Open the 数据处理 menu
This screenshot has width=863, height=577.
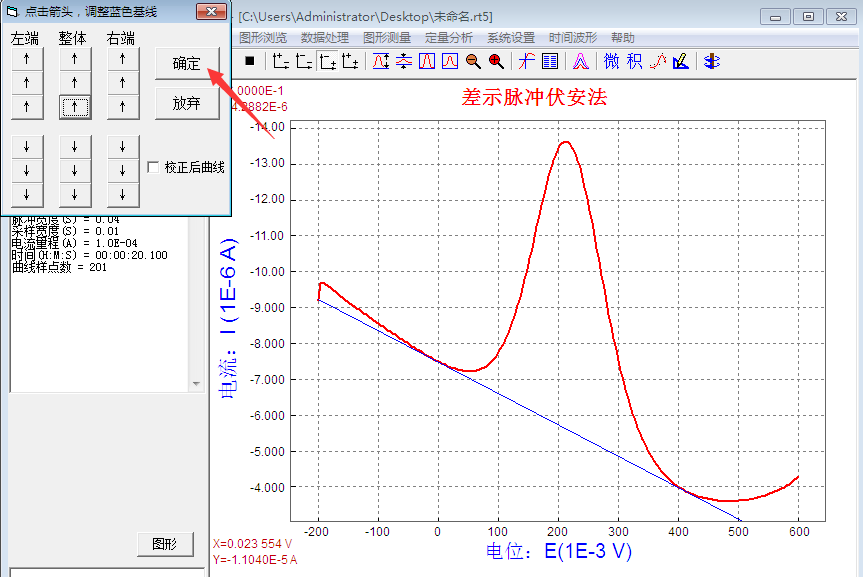[x=324, y=37]
